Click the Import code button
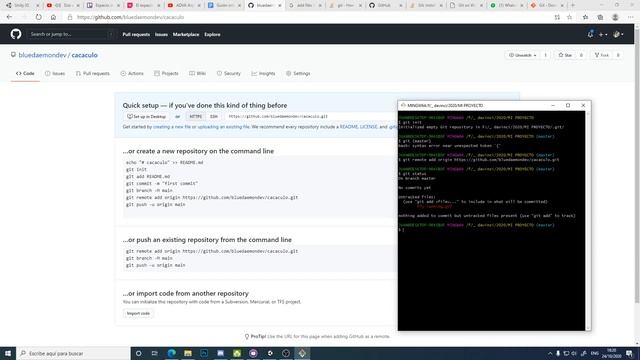Screen dimensions: 640x360 pyautogui.click(x=138, y=313)
